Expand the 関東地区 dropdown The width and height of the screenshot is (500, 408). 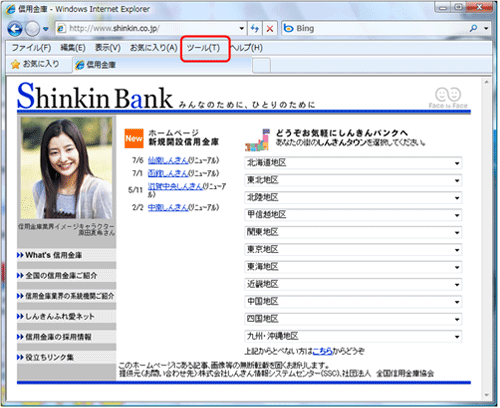click(x=353, y=232)
